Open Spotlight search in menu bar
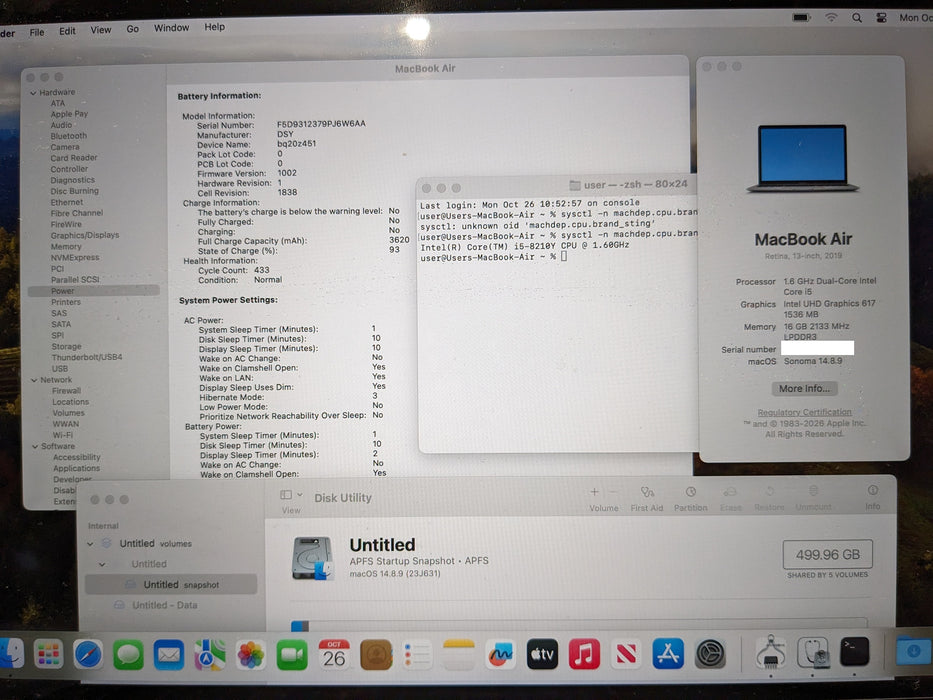The height and width of the screenshot is (700, 933). [857, 17]
